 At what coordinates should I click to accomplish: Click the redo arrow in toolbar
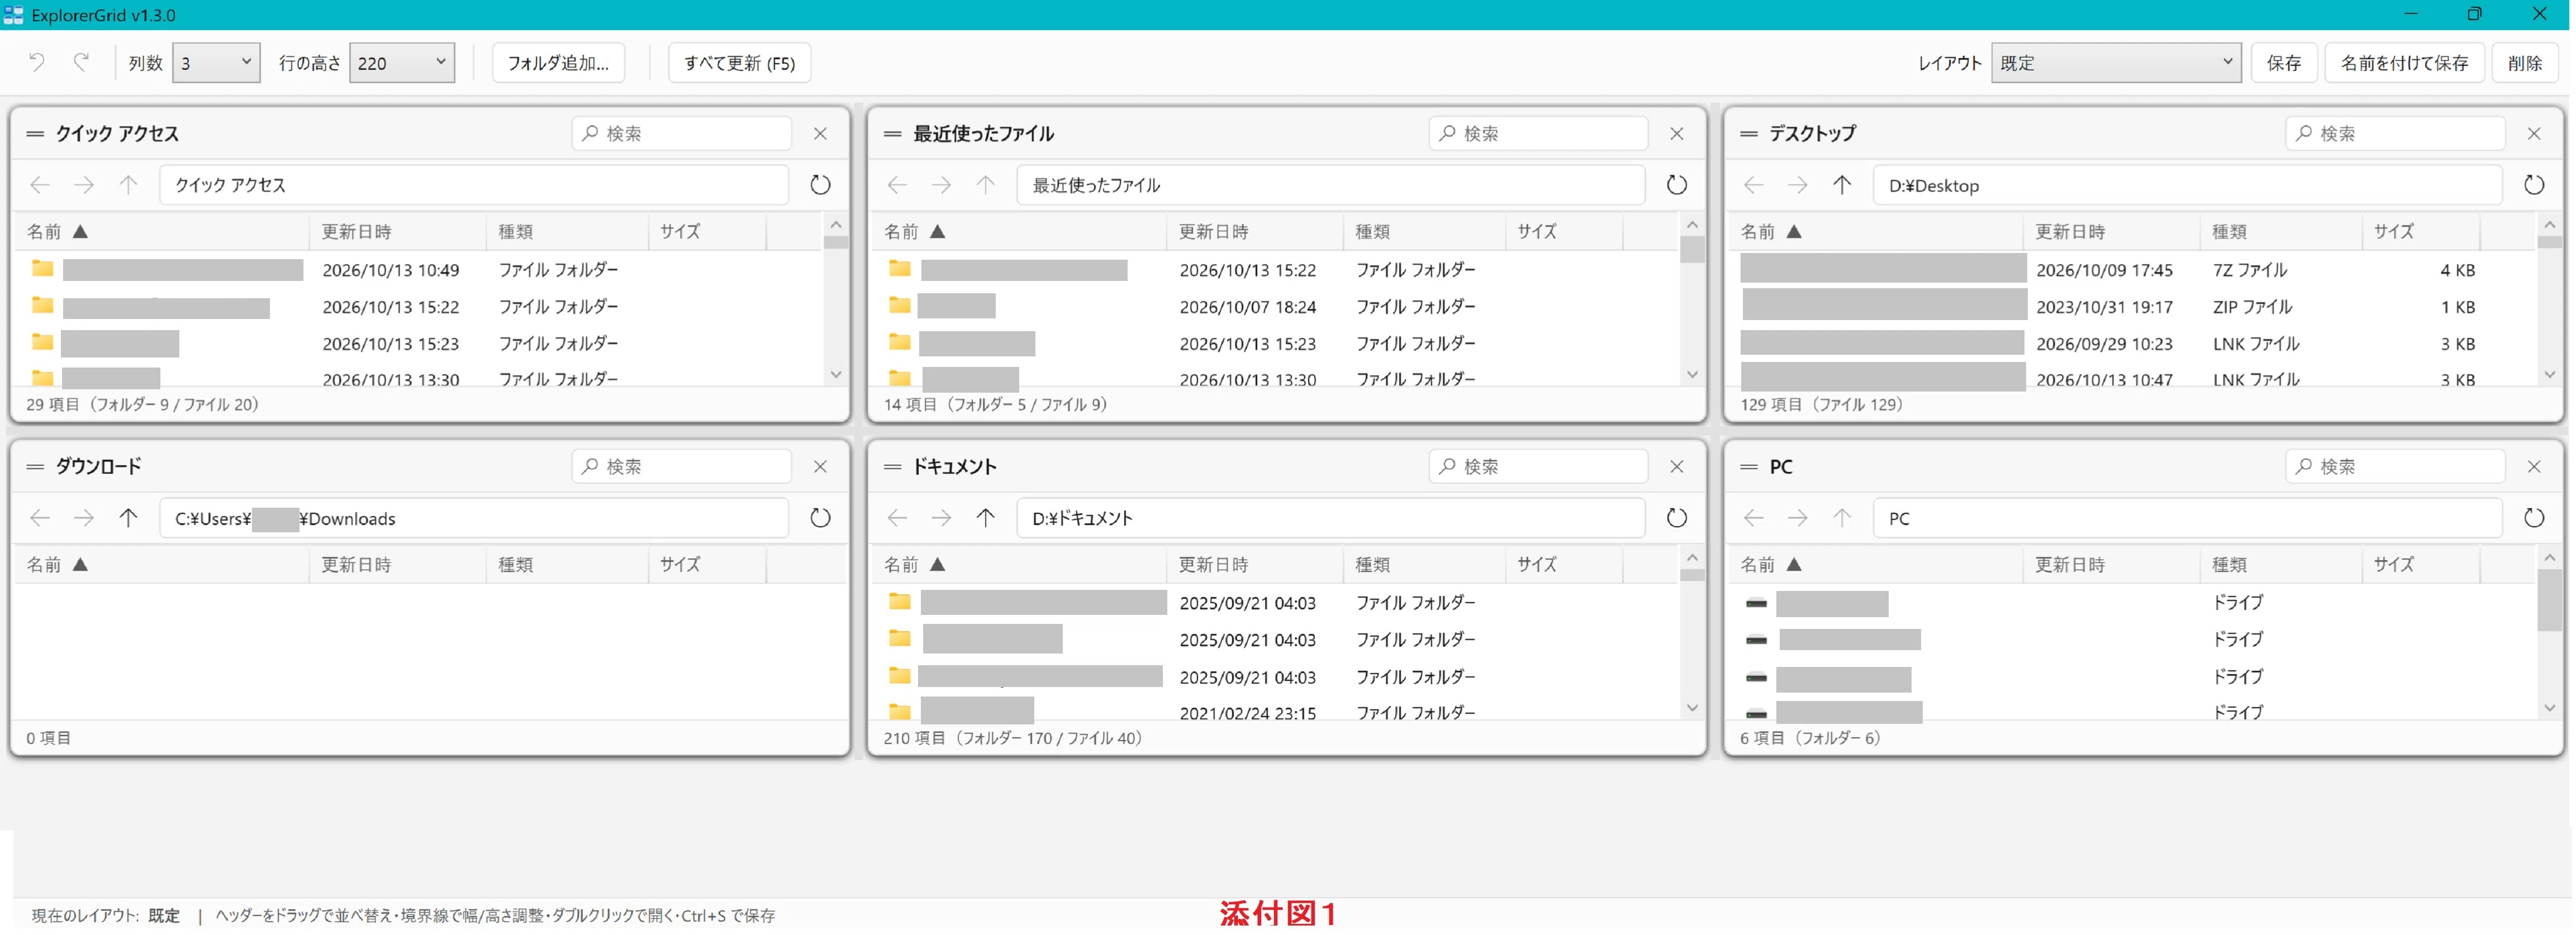(82, 62)
